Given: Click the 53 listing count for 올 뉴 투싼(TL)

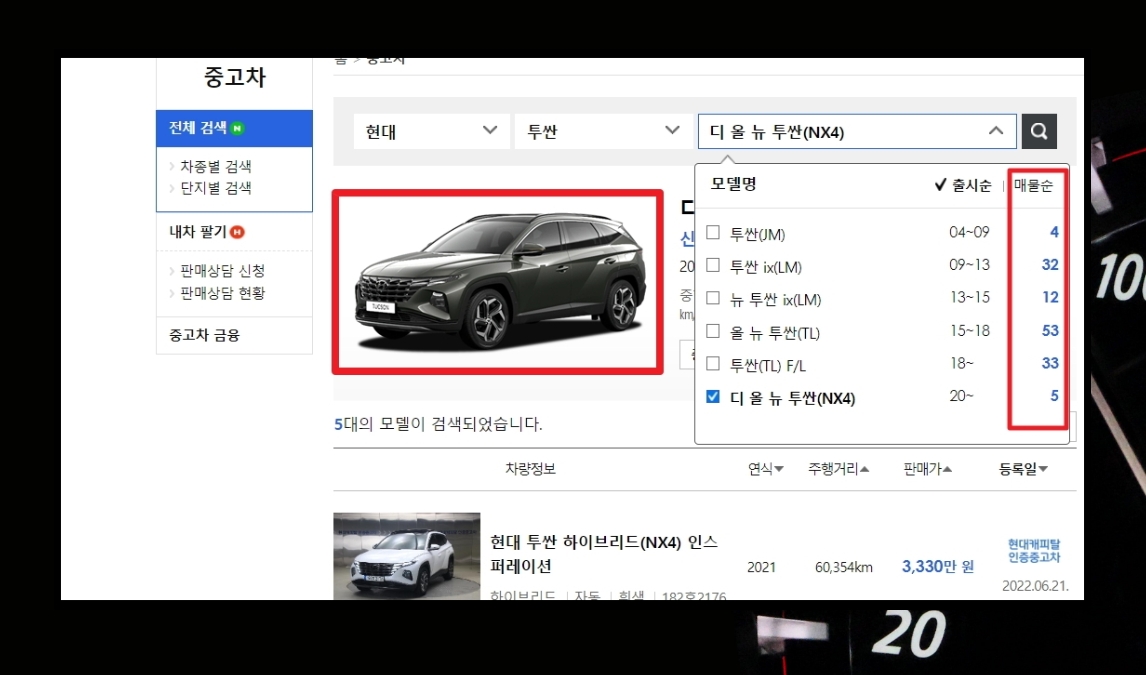Looking at the screenshot, I should pos(1050,330).
